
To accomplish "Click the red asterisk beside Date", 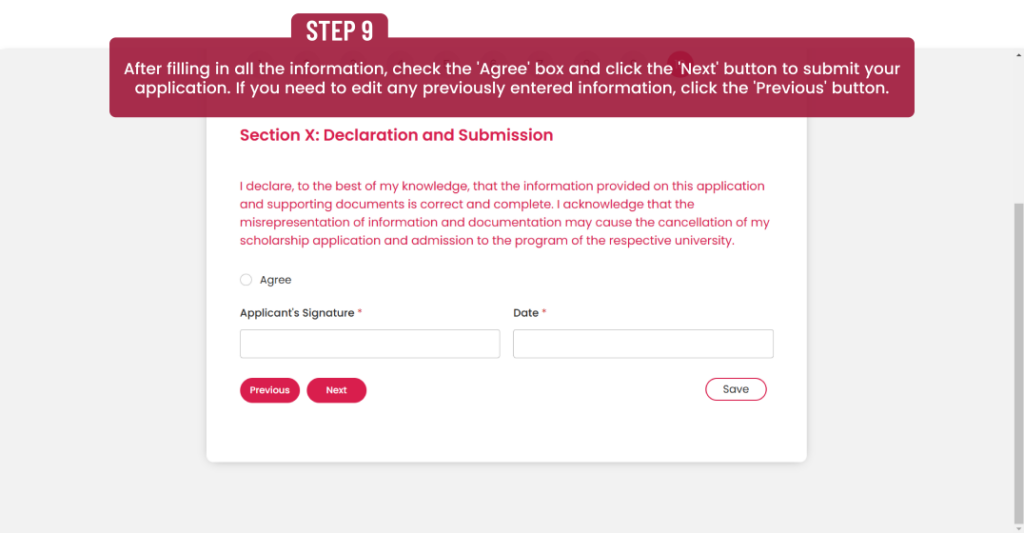I will pos(545,313).
